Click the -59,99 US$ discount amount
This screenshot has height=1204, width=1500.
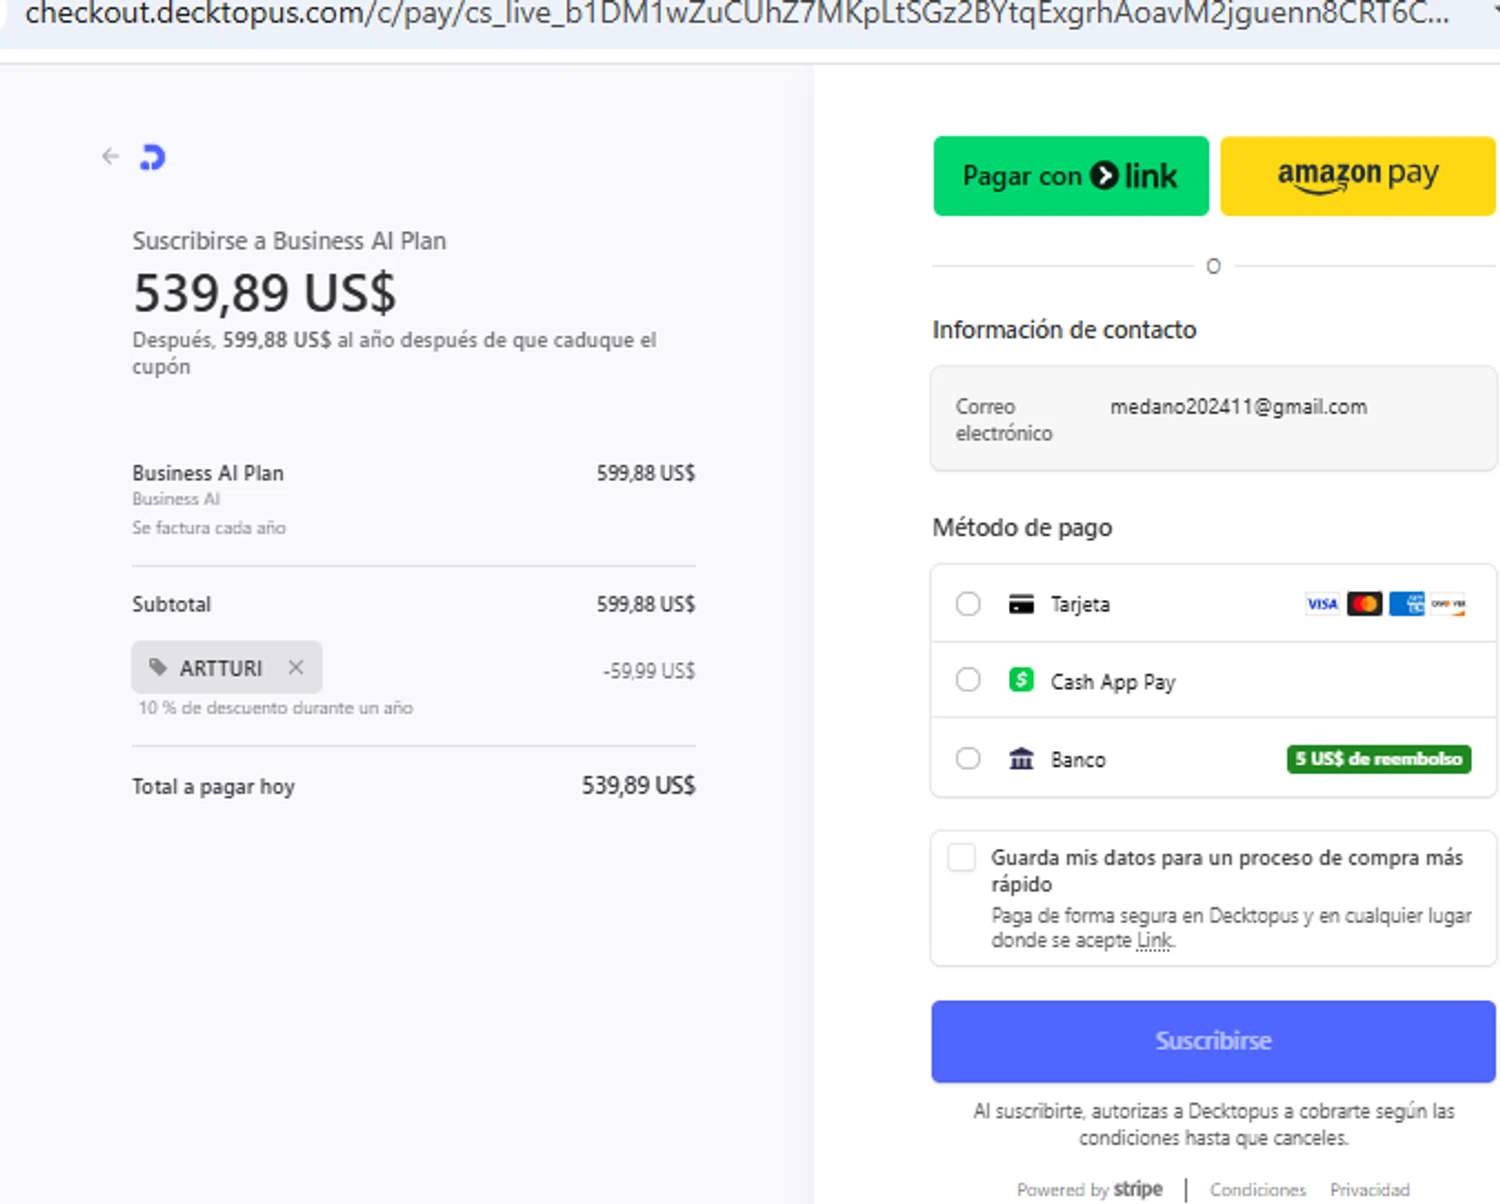tap(649, 671)
